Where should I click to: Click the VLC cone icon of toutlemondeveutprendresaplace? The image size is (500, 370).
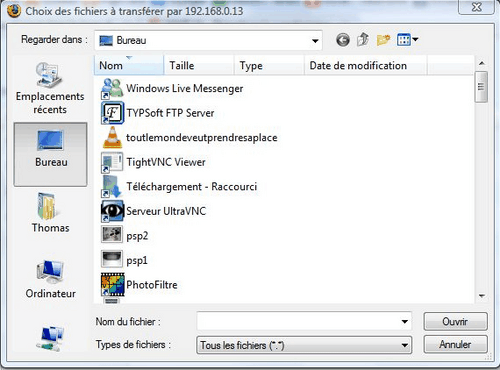point(112,137)
